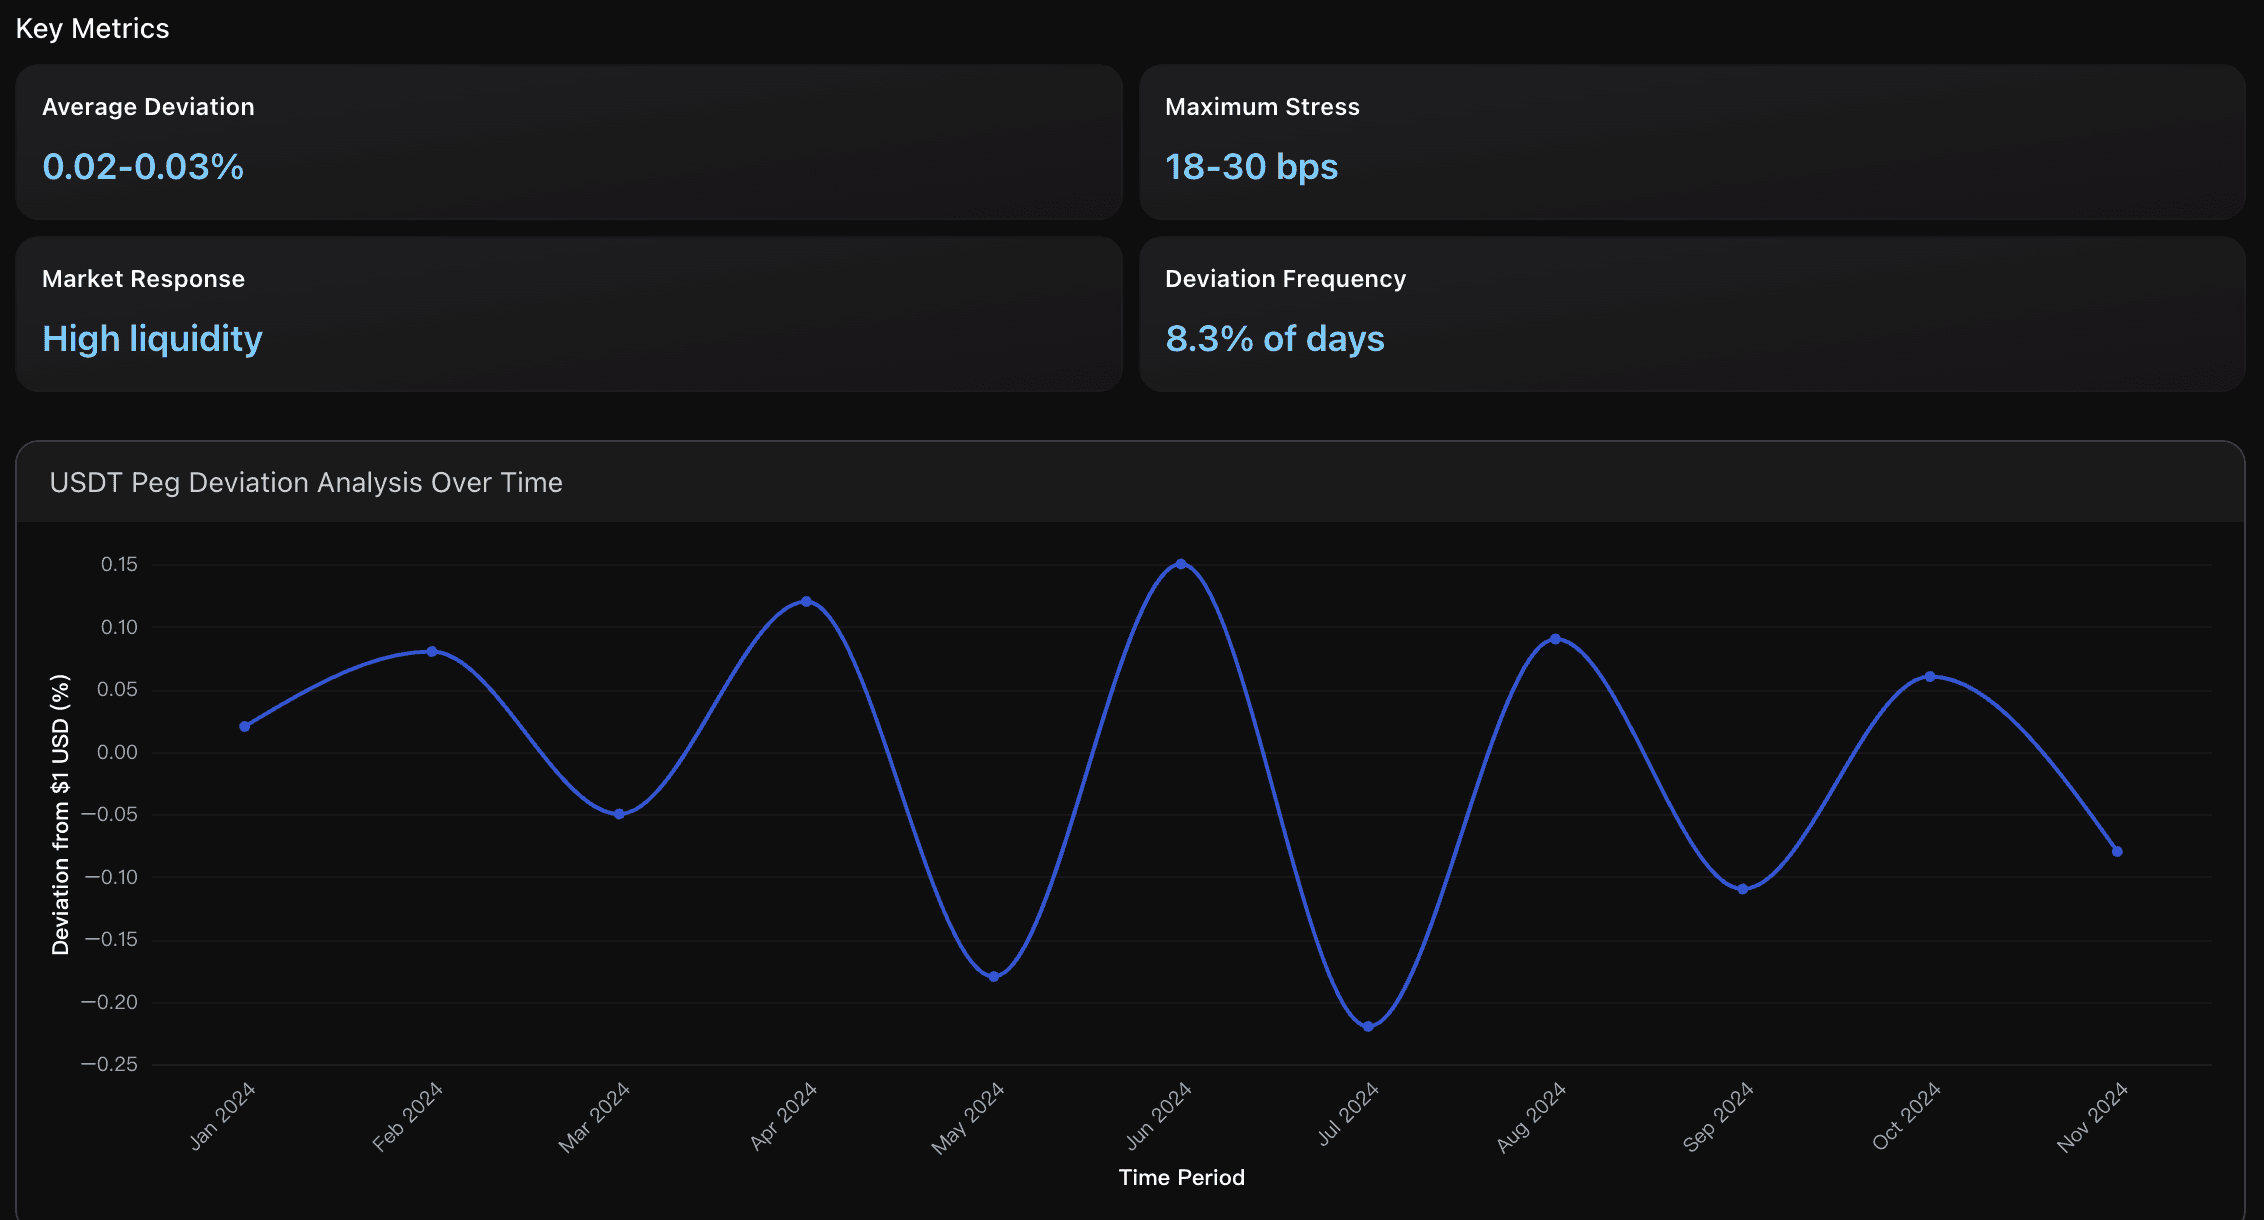Click the Nov 2024 axis label
The image size is (2264, 1220).
pos(2093,1118)
